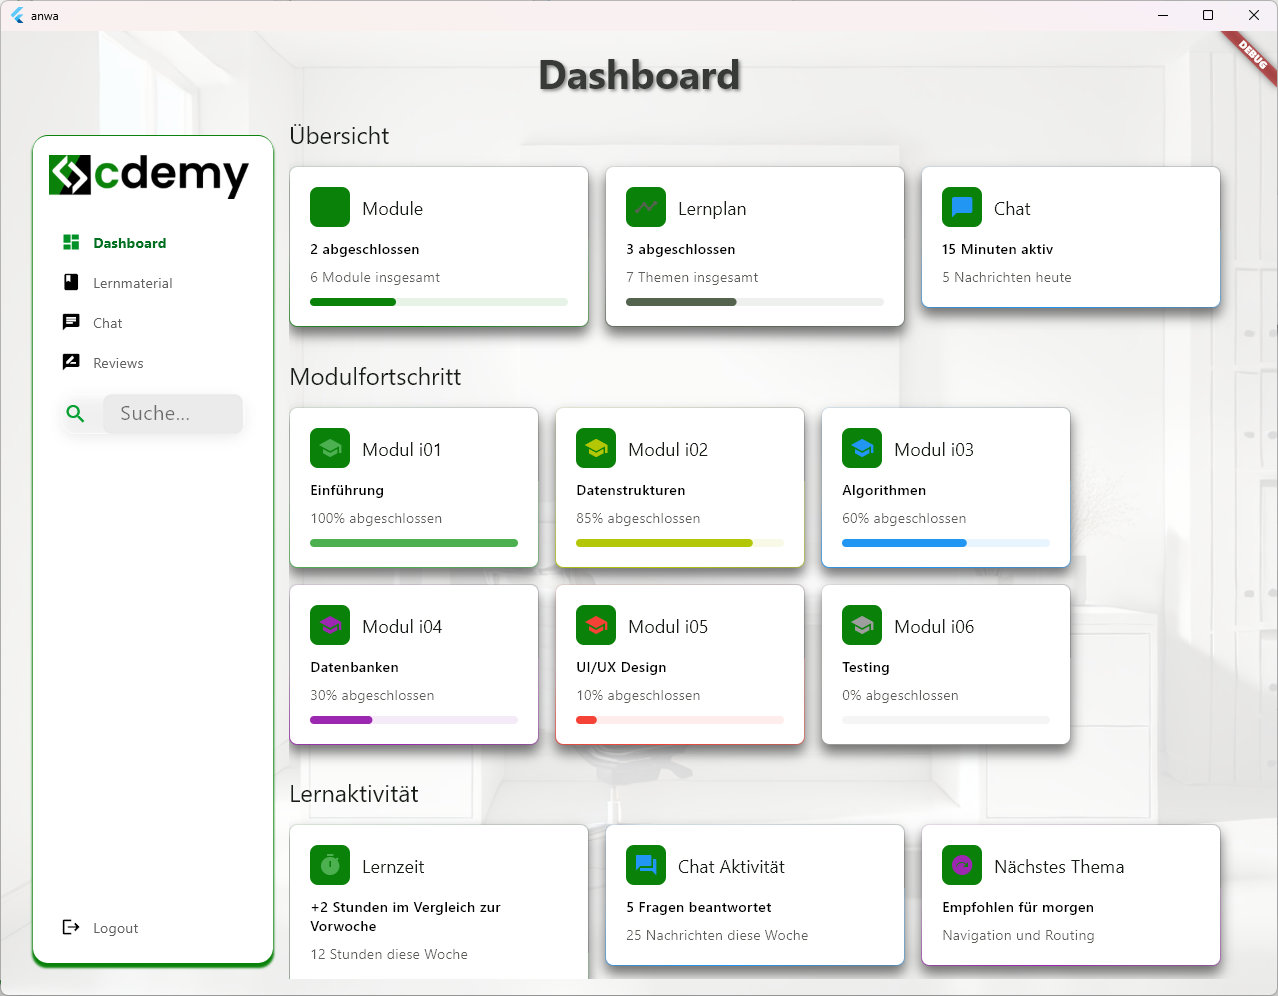Image resolution: width=1278 pixels, height=996 pixels.
Task: Click the Modul i01 progress bar
Action: pos(414,543)
